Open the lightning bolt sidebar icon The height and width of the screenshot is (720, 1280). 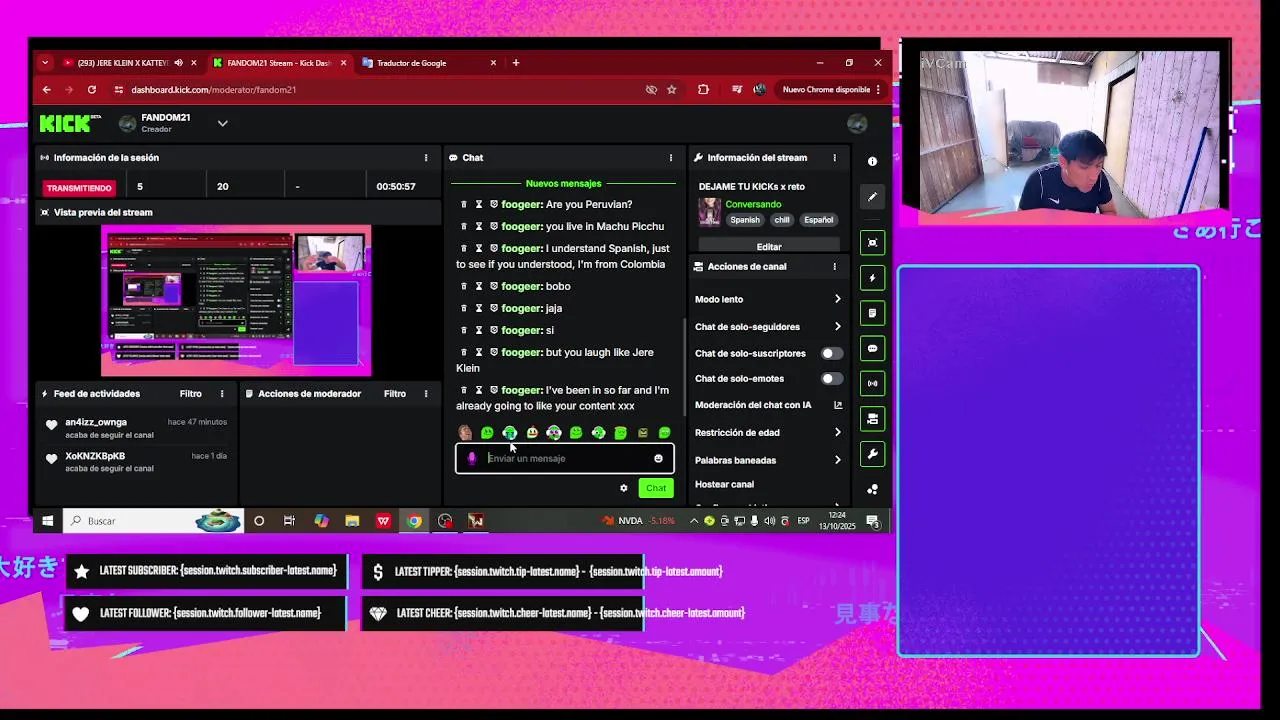pos(872,278)
